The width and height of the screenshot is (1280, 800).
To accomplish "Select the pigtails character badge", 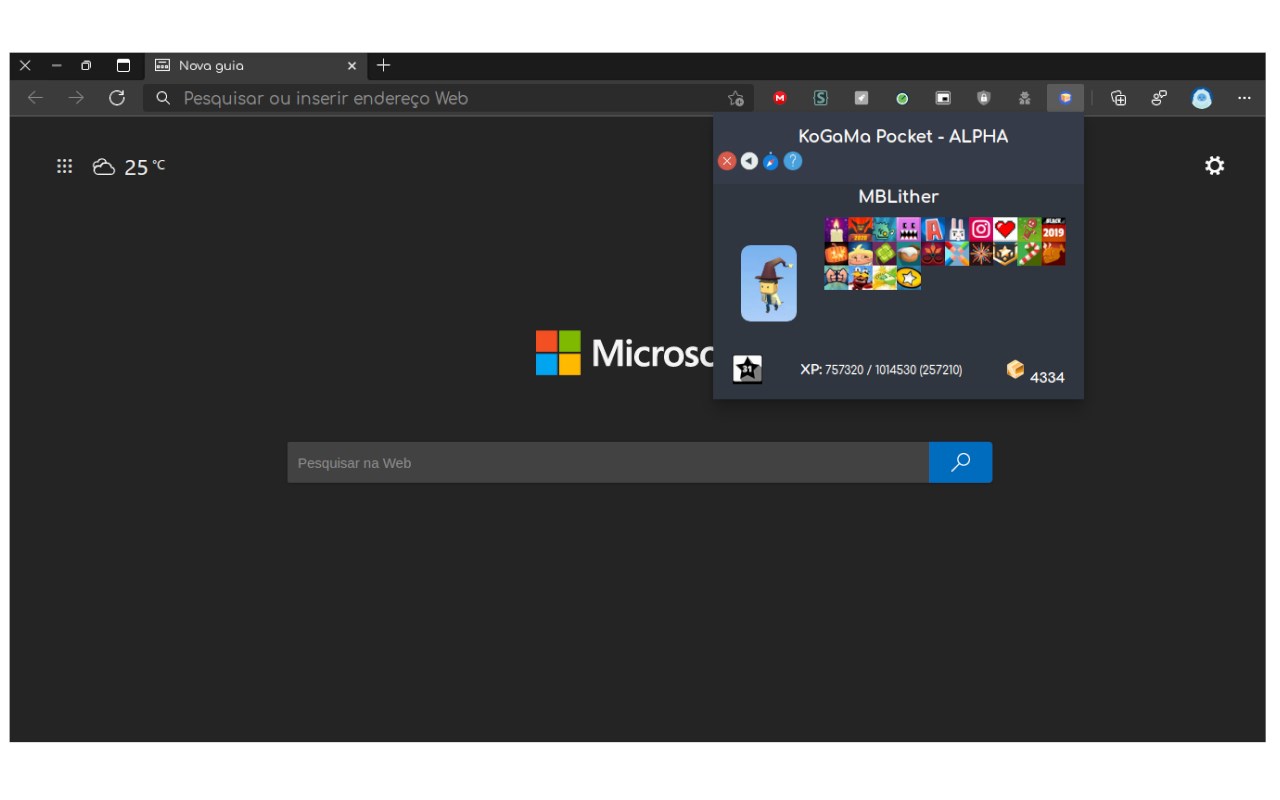I will [836, 278].
